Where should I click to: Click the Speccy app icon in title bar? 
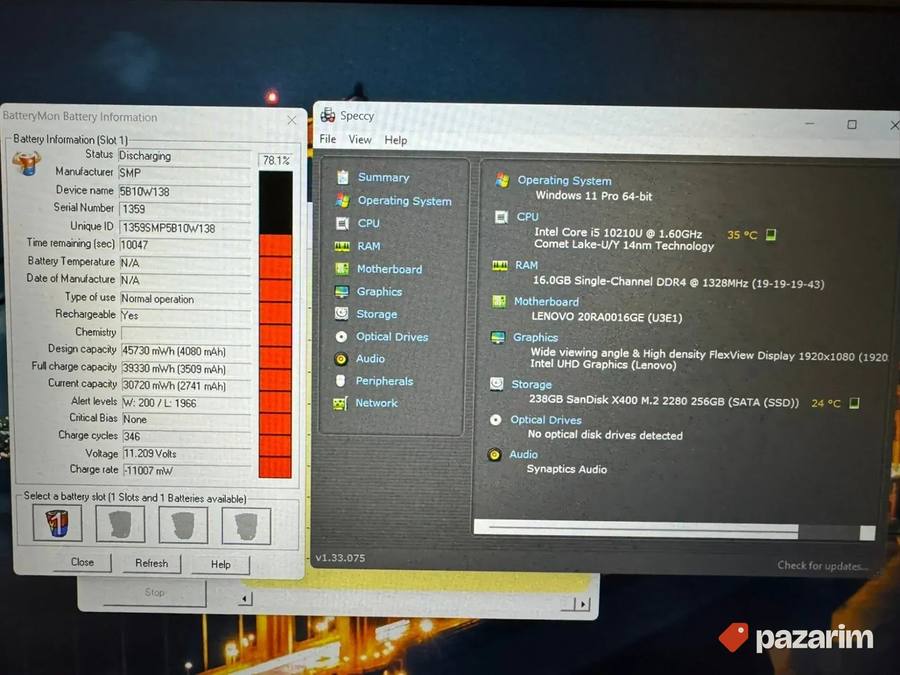tap(328, 115)
